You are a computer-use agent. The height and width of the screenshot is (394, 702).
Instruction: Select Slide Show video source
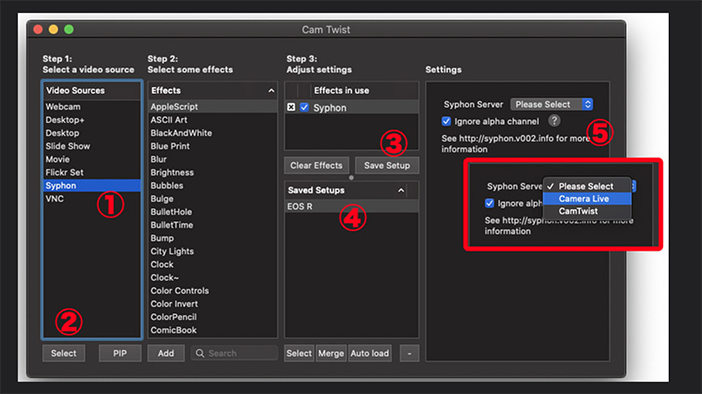pos(92,146)
